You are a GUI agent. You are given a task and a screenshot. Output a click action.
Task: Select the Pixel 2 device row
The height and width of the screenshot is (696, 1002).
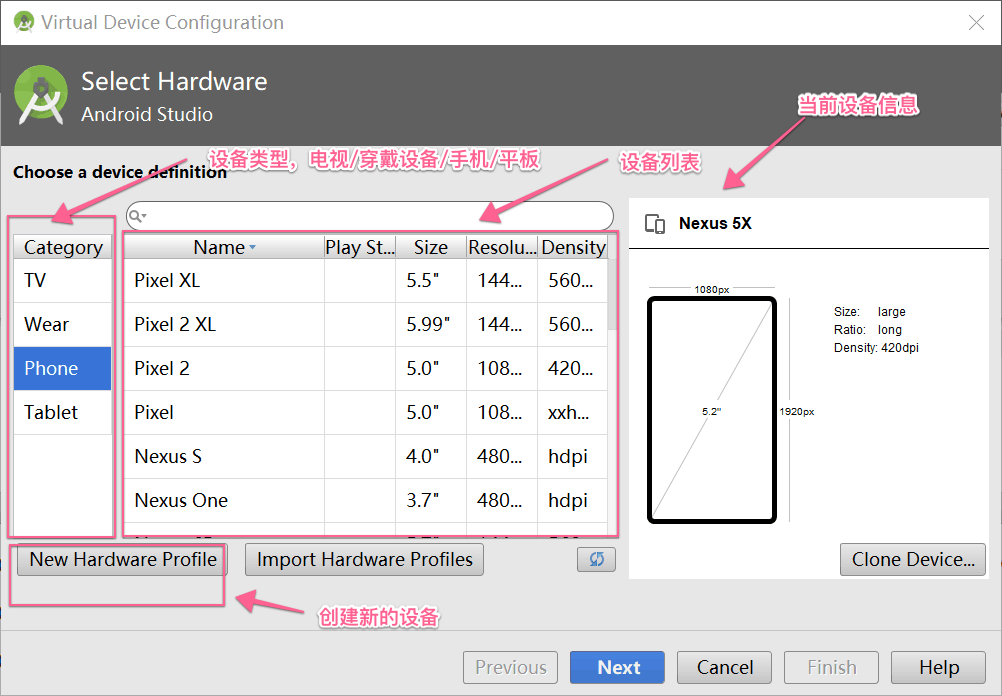coord(366,369)
